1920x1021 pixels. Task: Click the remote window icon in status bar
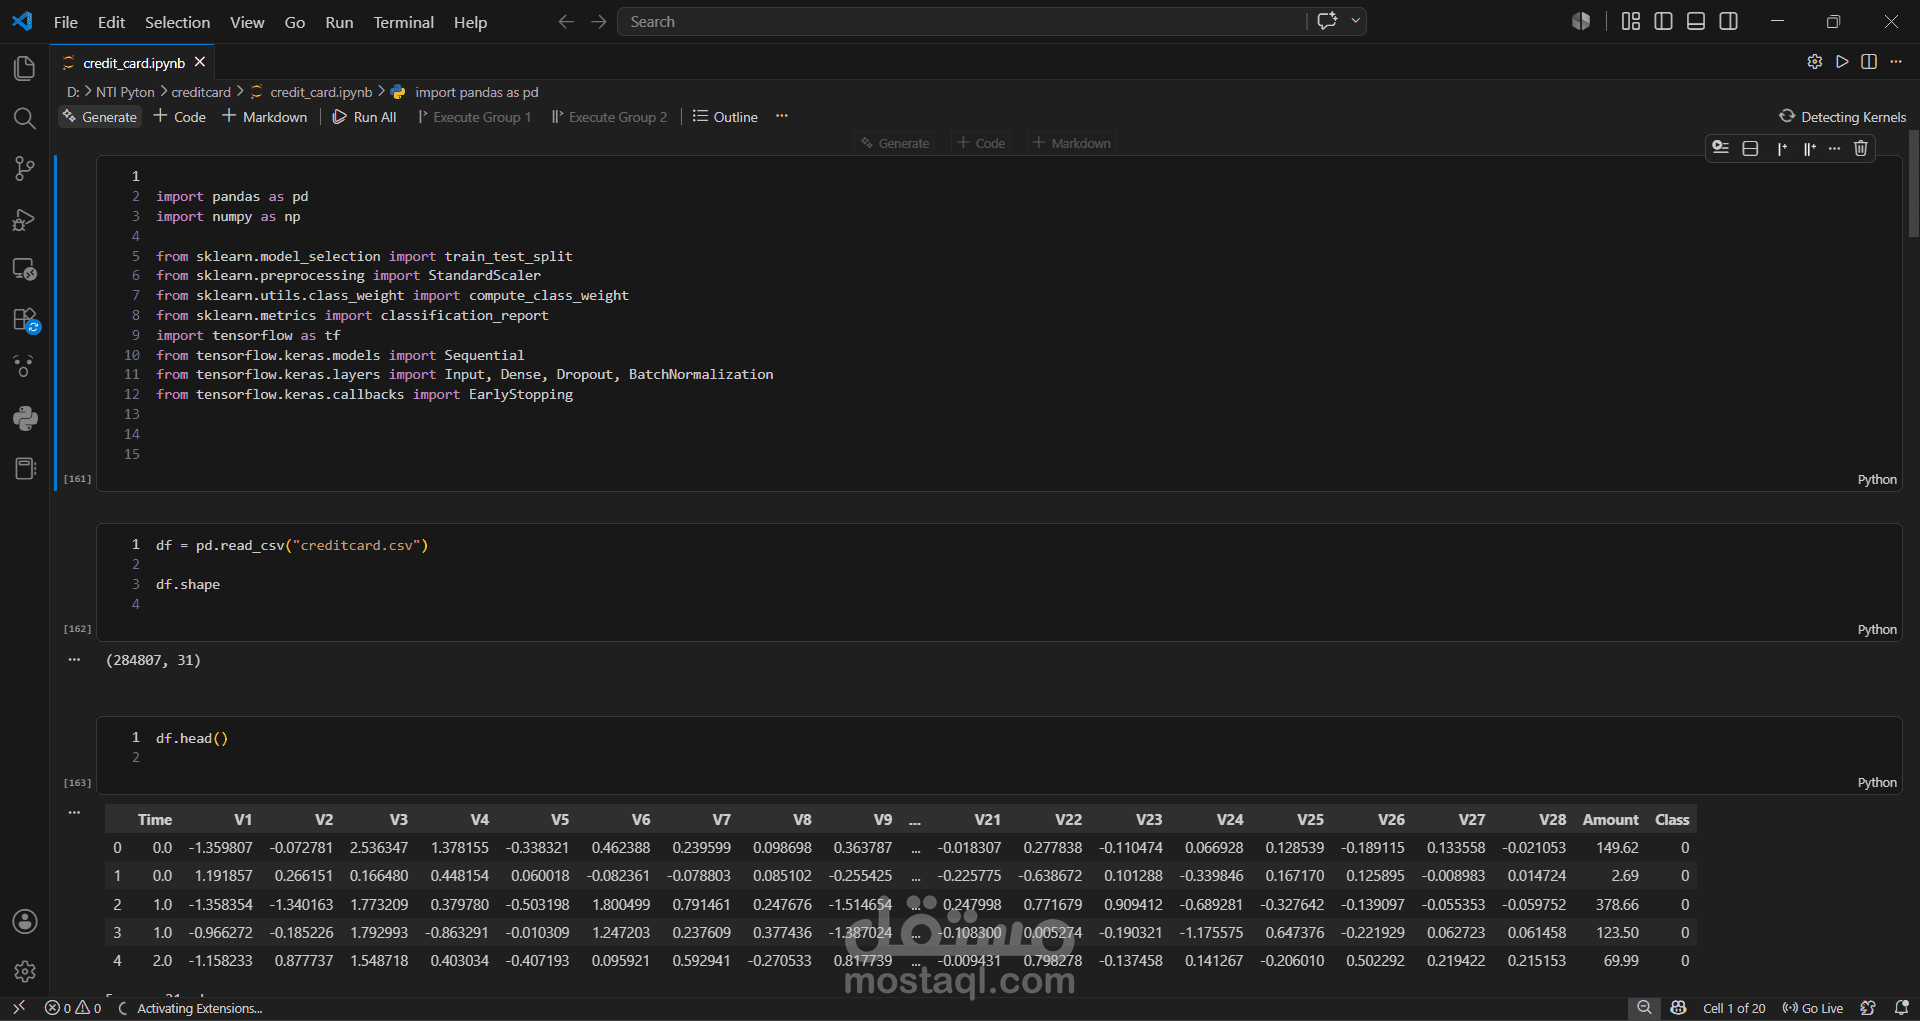(19, 1008)
